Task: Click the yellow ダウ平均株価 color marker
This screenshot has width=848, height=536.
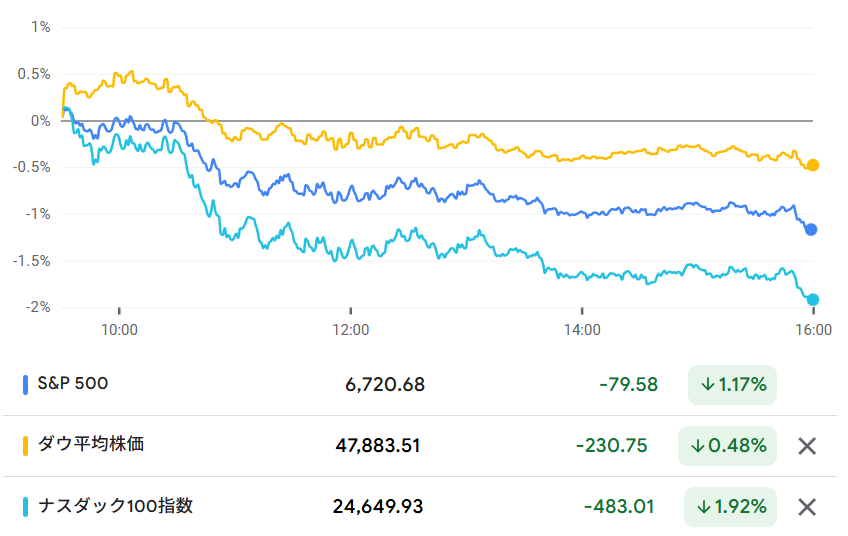Action: [25, 445]
